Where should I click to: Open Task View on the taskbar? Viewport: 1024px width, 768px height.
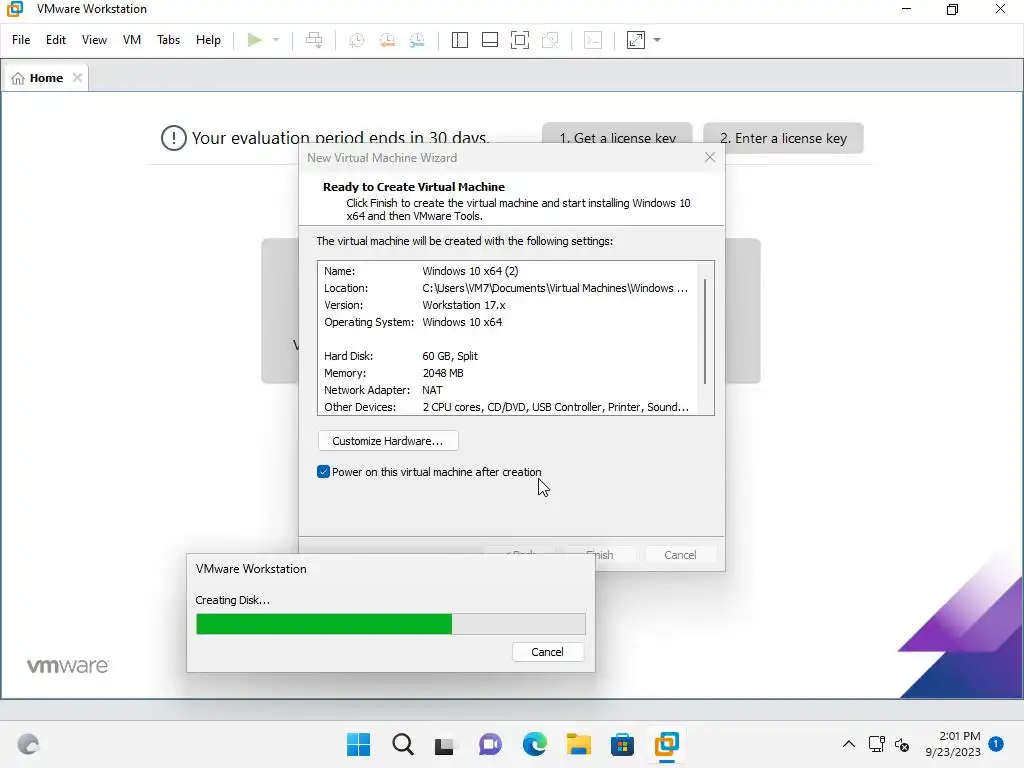click(x=445, y=744)
